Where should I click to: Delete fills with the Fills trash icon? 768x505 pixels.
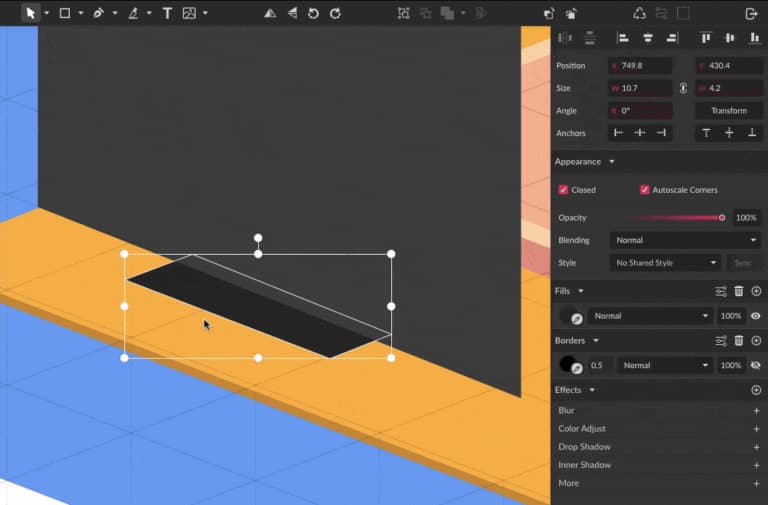click(739, 291)
